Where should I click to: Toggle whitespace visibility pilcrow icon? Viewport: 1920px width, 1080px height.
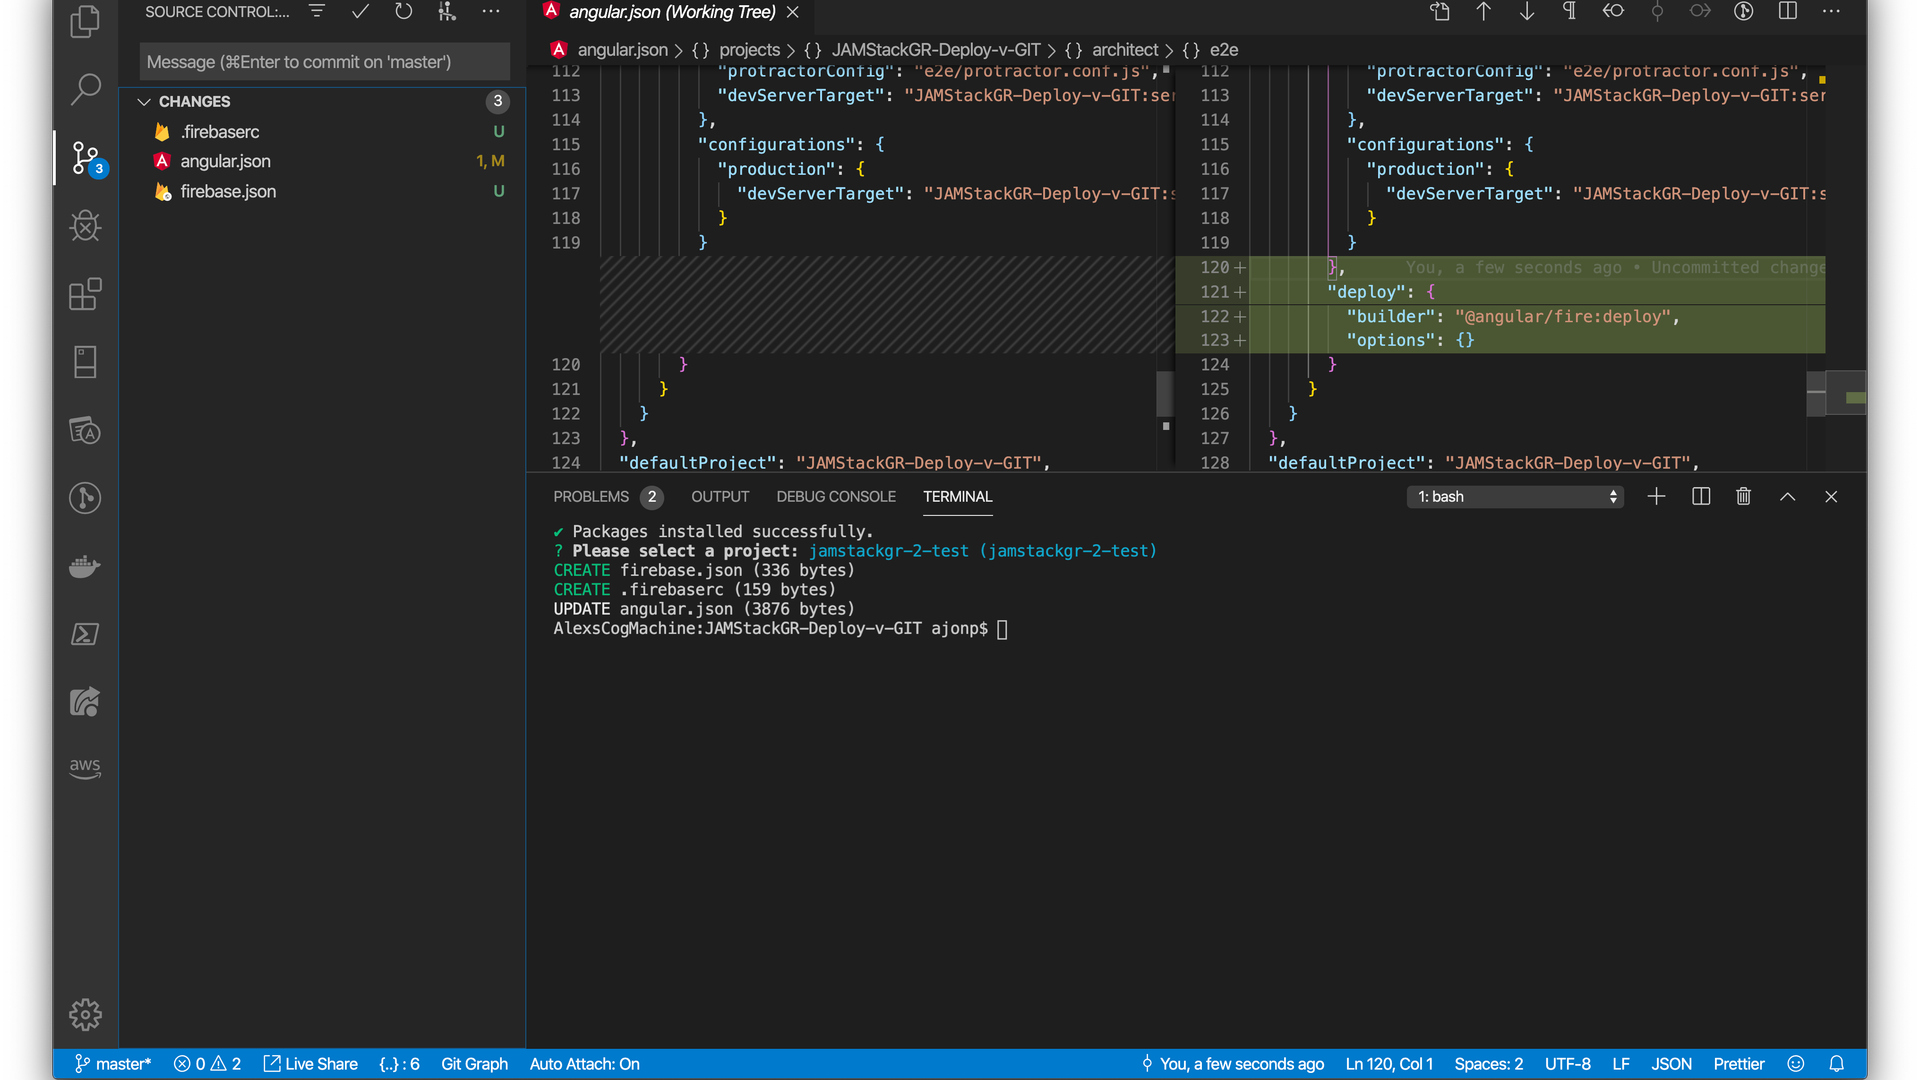[x=1569, y=12]
